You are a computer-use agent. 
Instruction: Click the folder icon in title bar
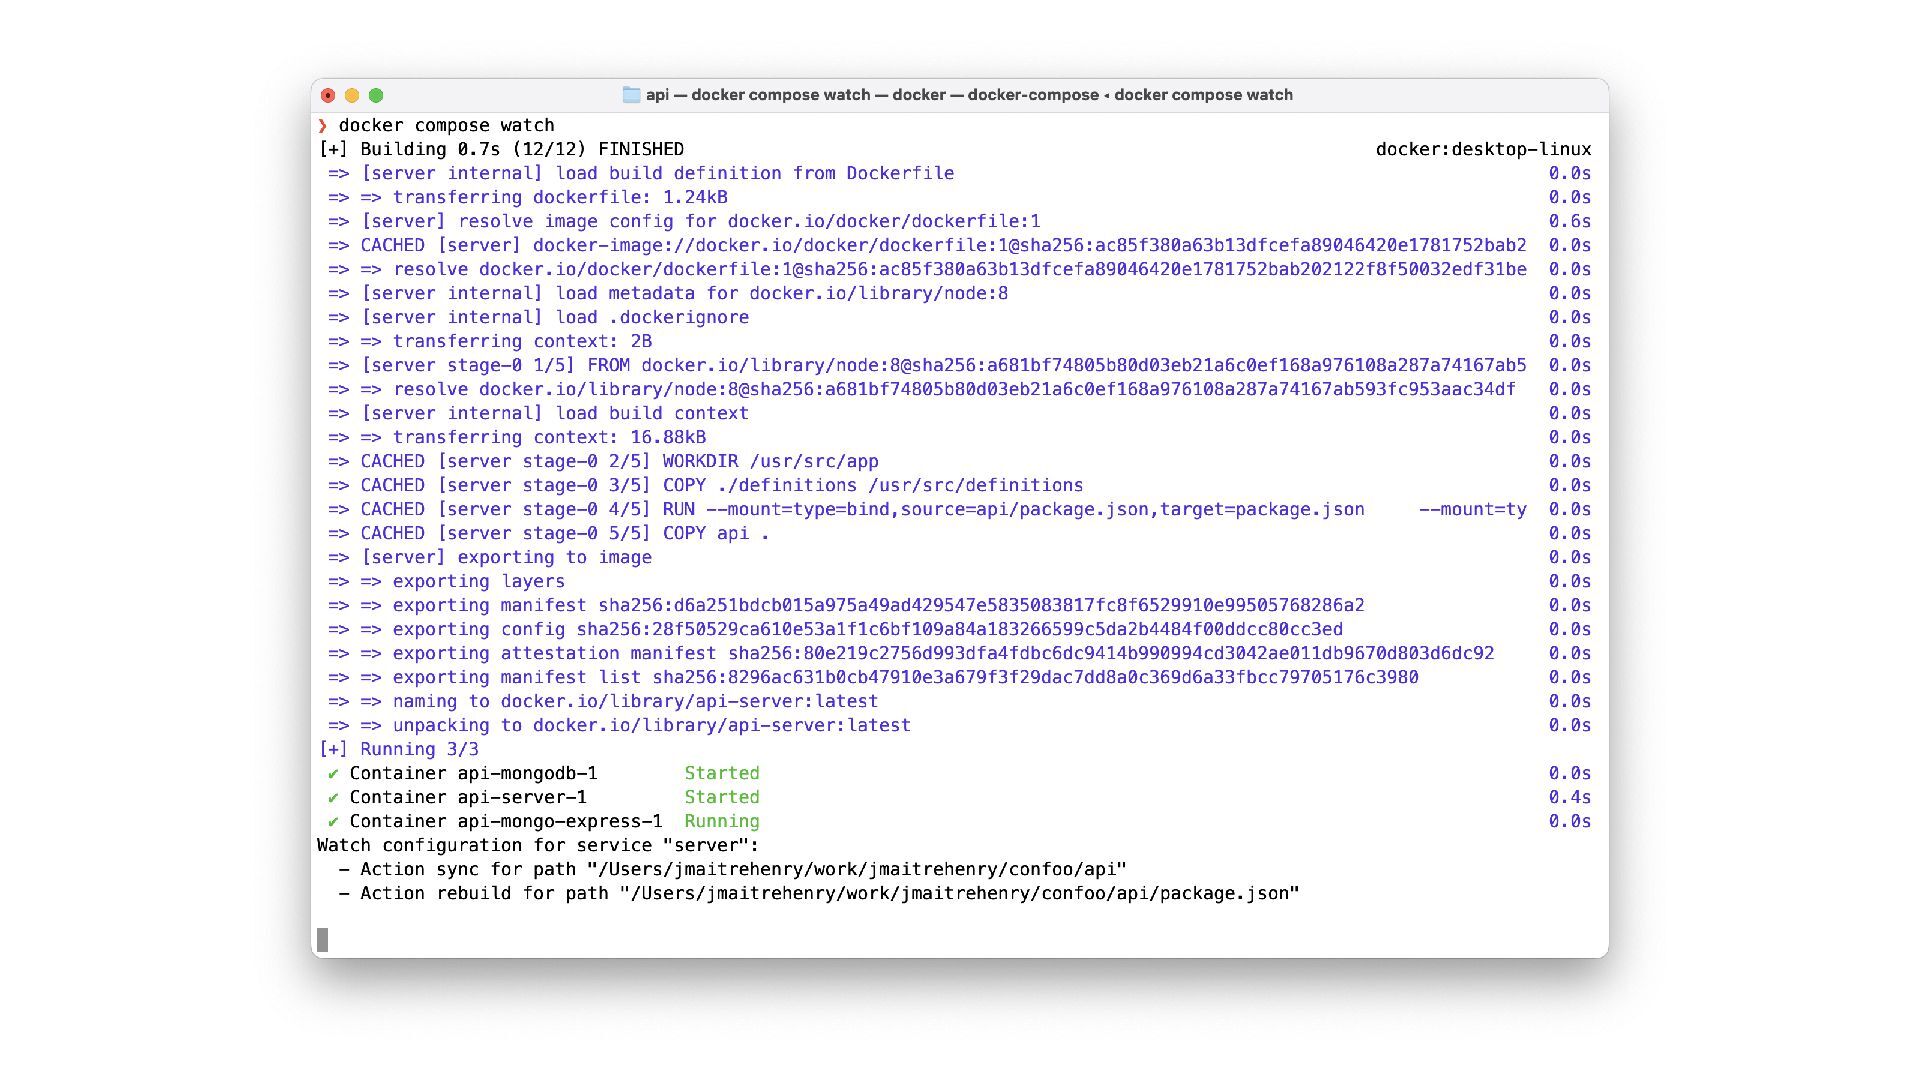tap(631, 95)
